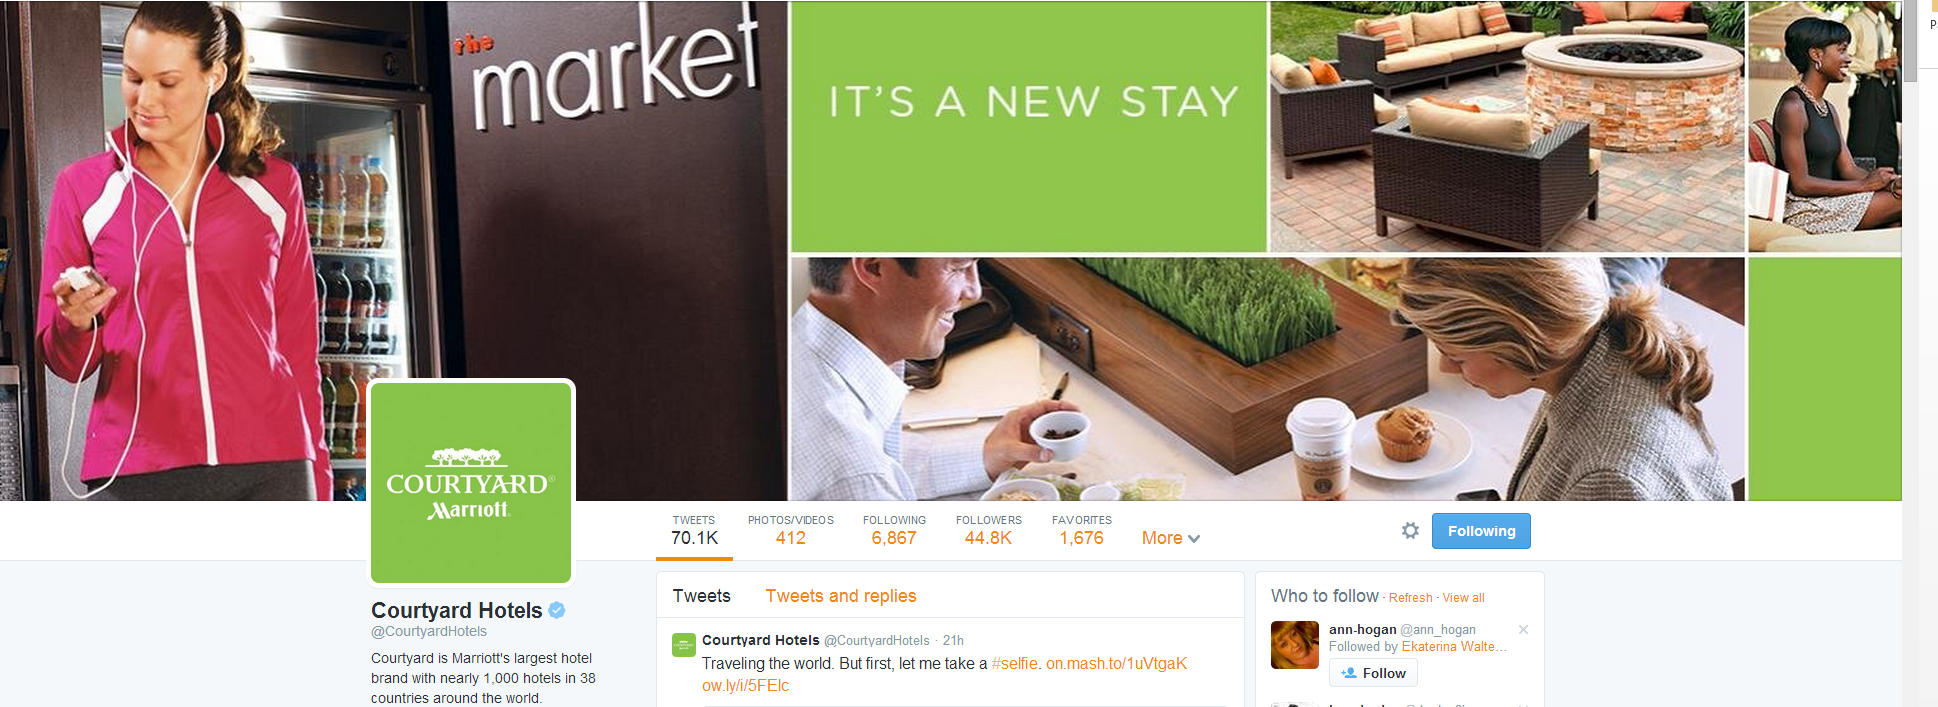
Task: Click ann-hogan's profile photo thumbnail
Action: tap(1295, 645)
